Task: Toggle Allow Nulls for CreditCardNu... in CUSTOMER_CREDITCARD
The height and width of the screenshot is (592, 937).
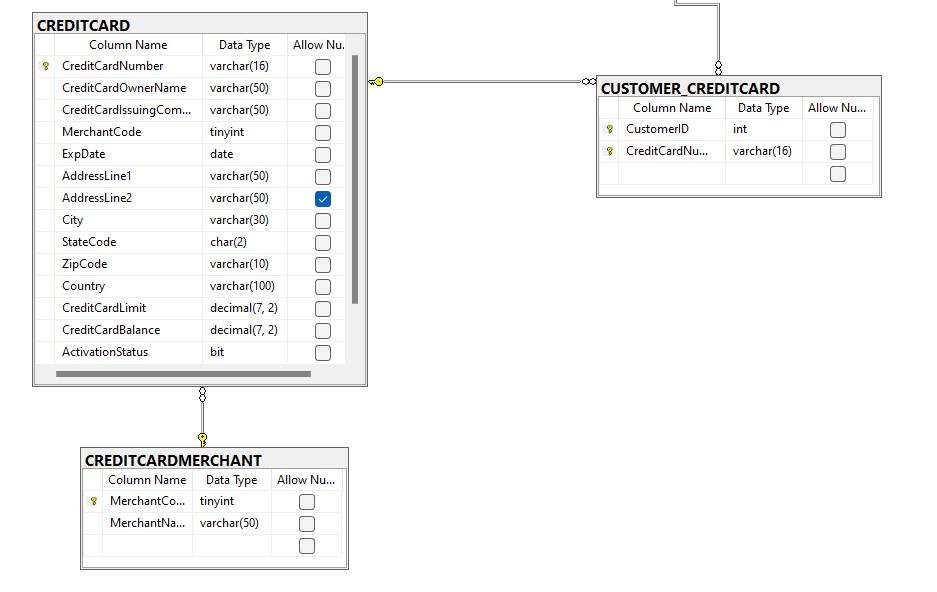Action: tap(838, 152)
